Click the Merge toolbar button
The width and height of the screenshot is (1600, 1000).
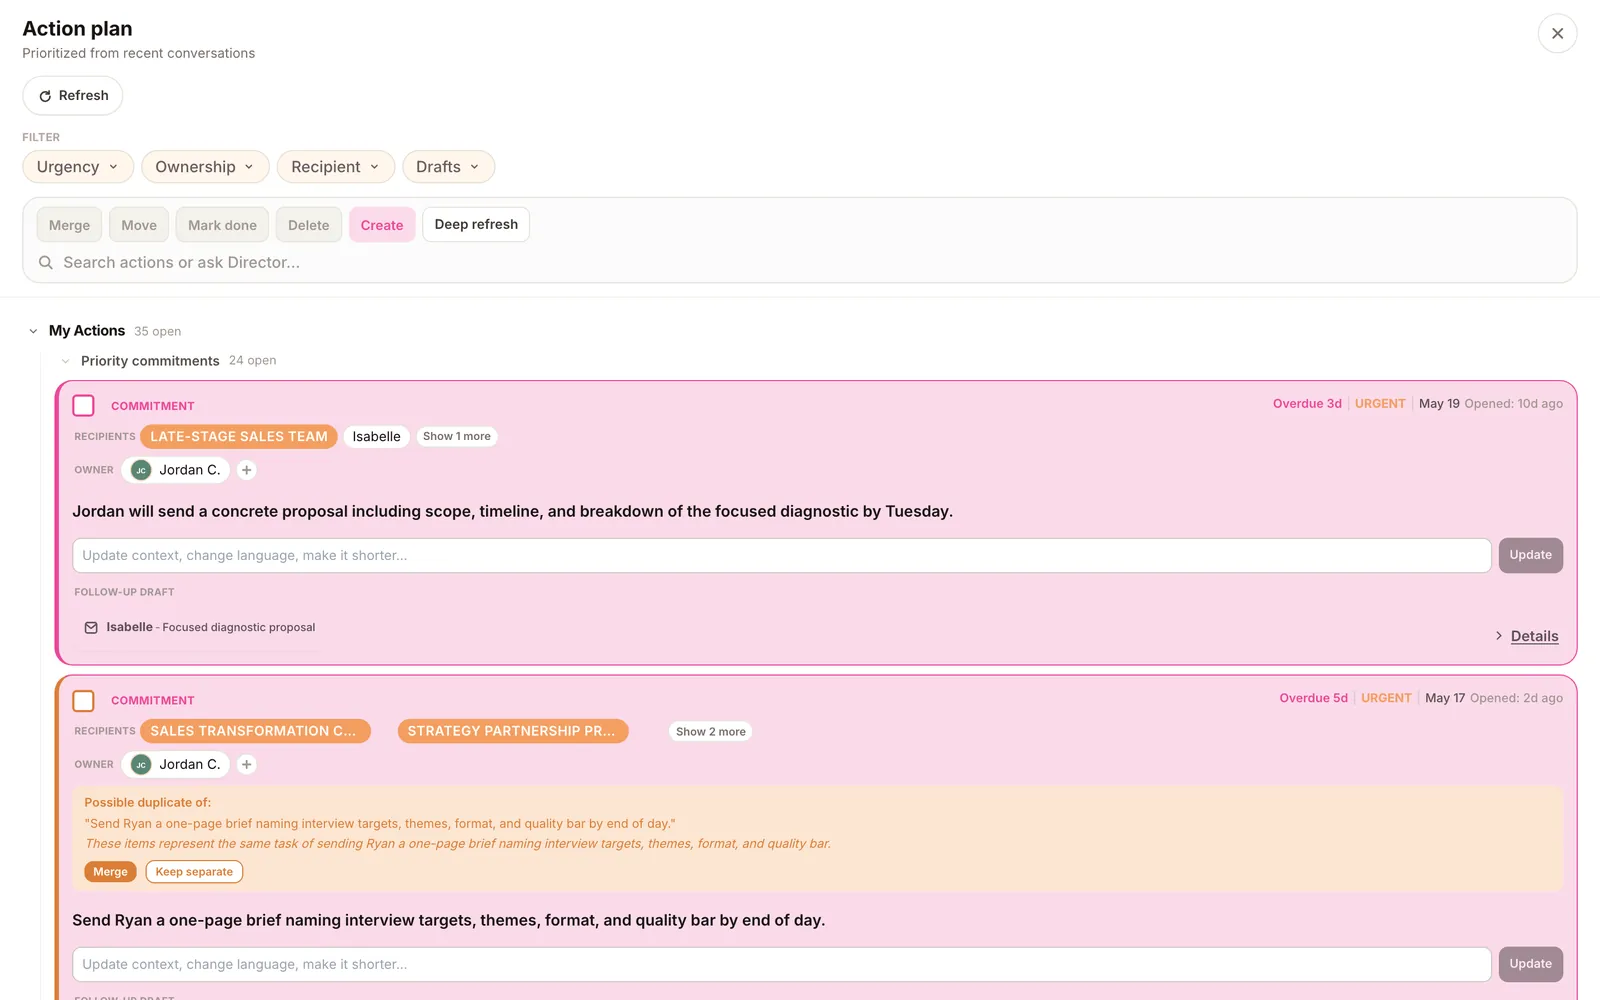point(69,225)
